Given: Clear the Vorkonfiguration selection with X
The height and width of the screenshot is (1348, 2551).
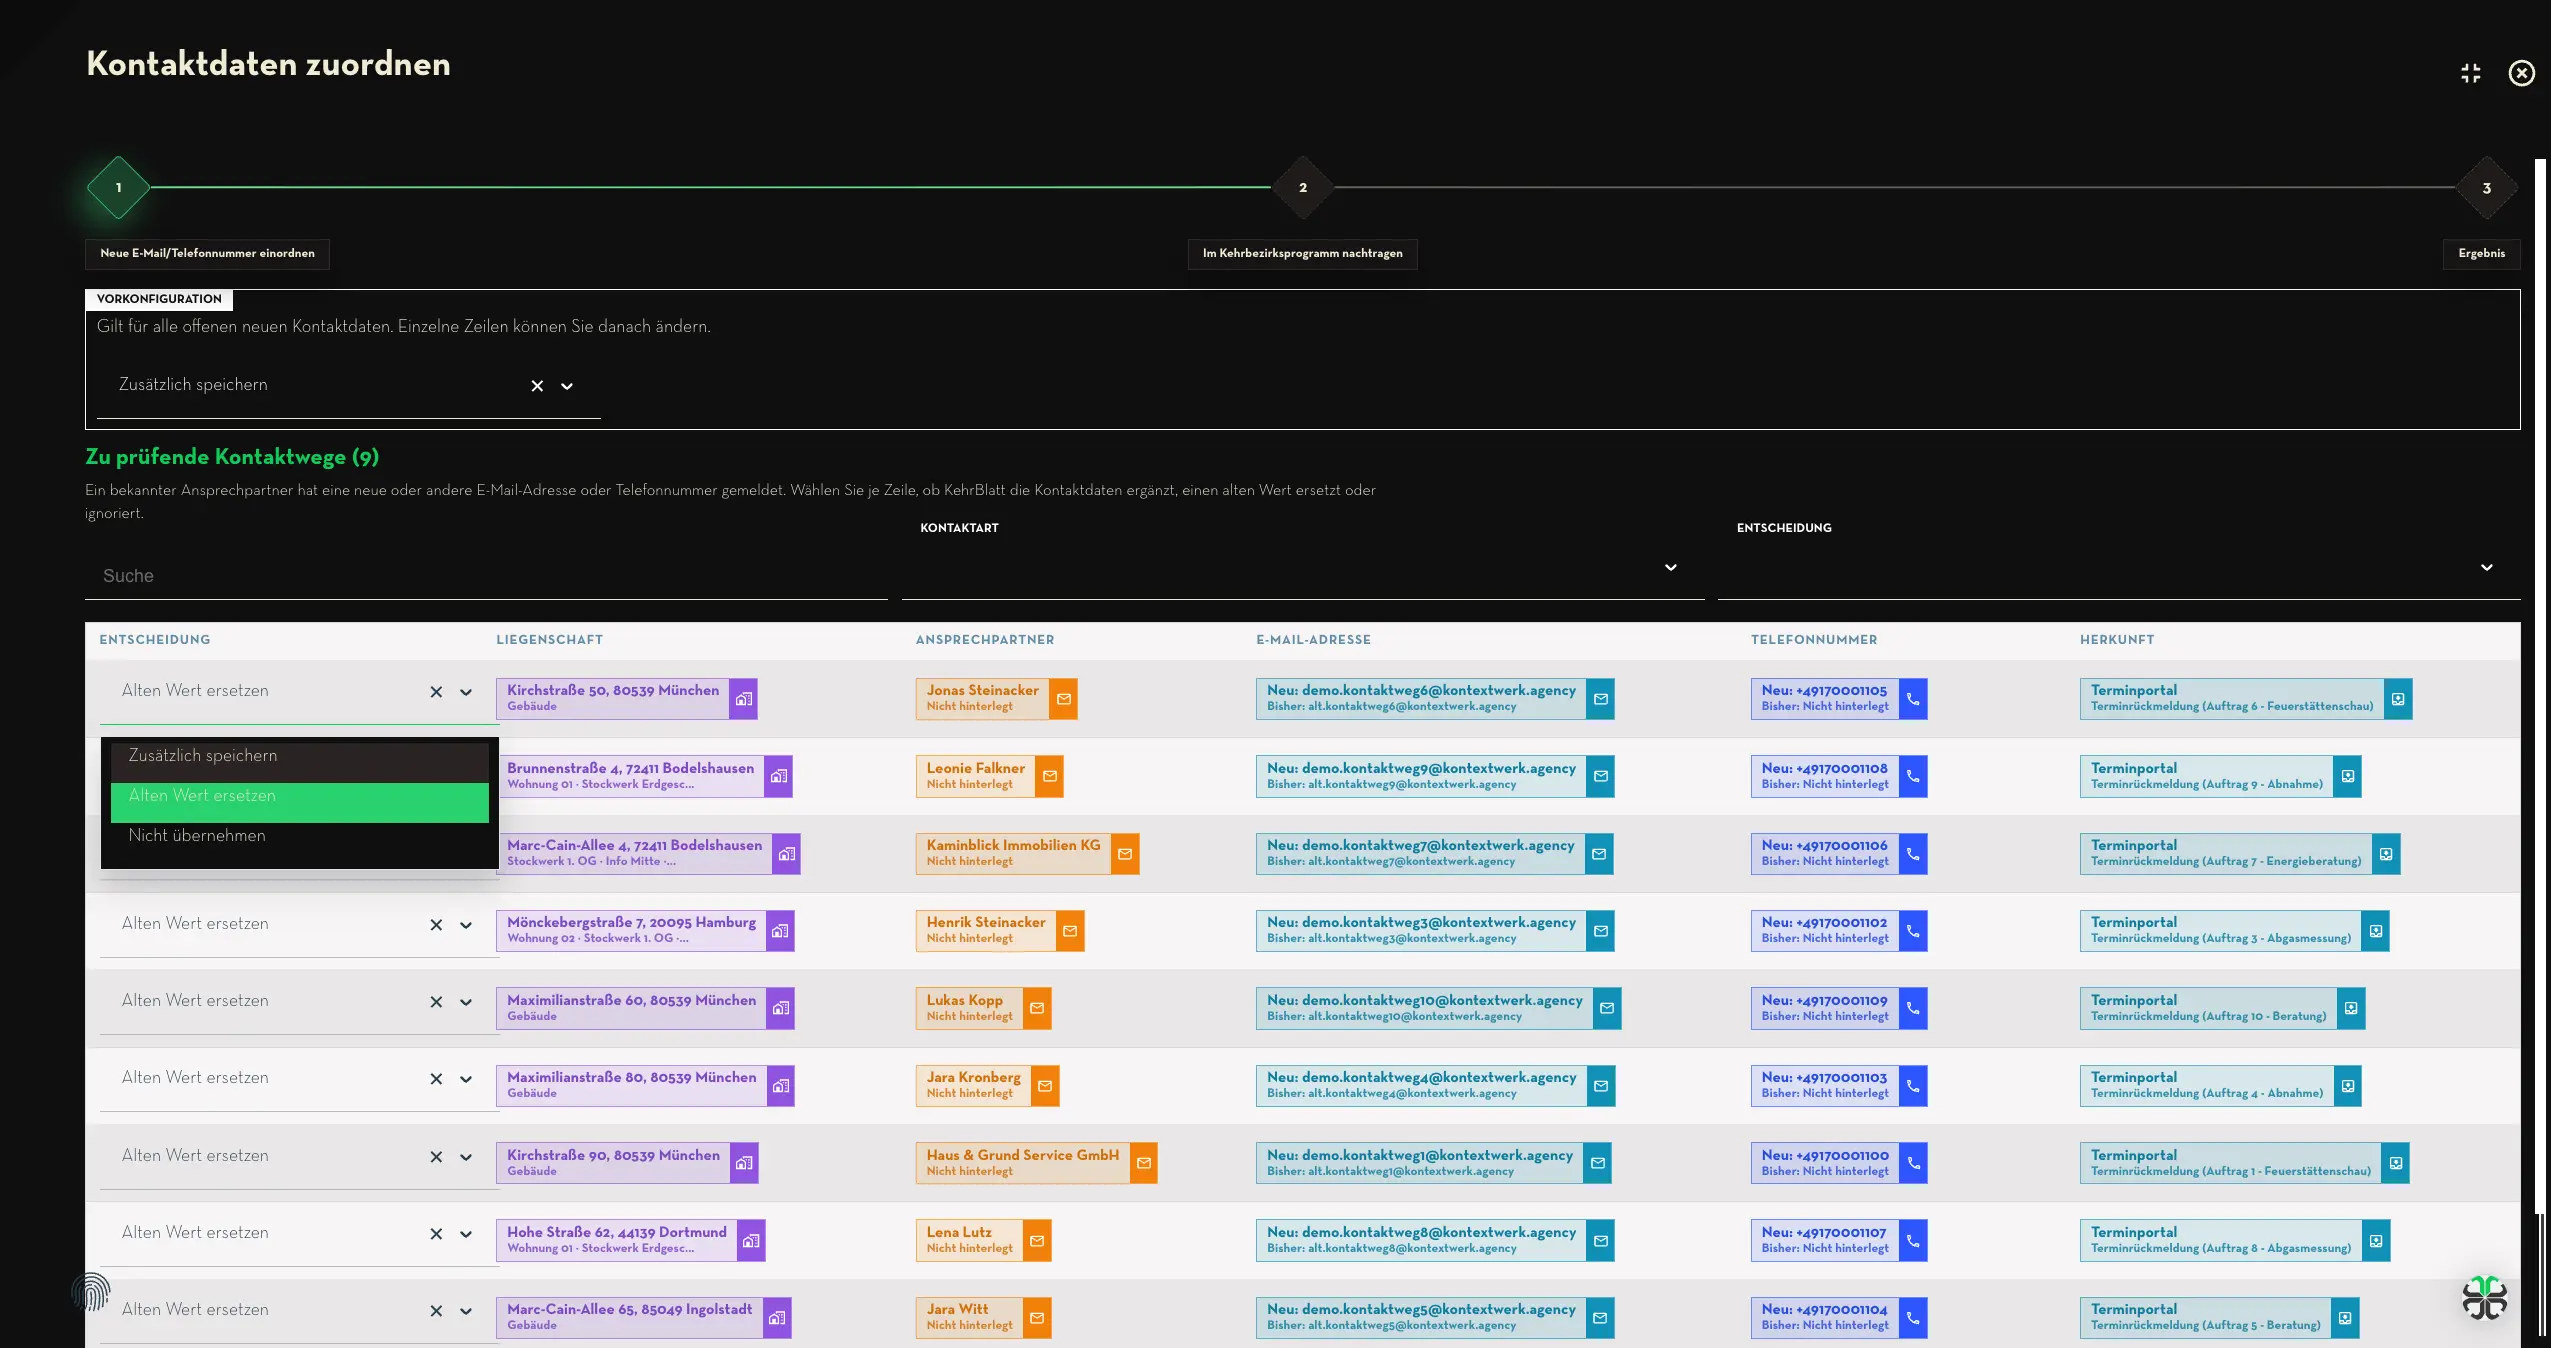Looking at the screenshot, I should pos(537,386).
